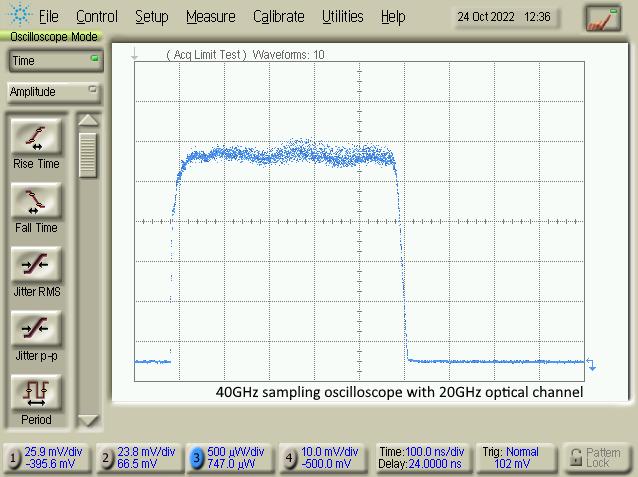Open the Time and Delay timebase settings
The height and width of the screenshot is (477, 638).
(x=420, y=457)
